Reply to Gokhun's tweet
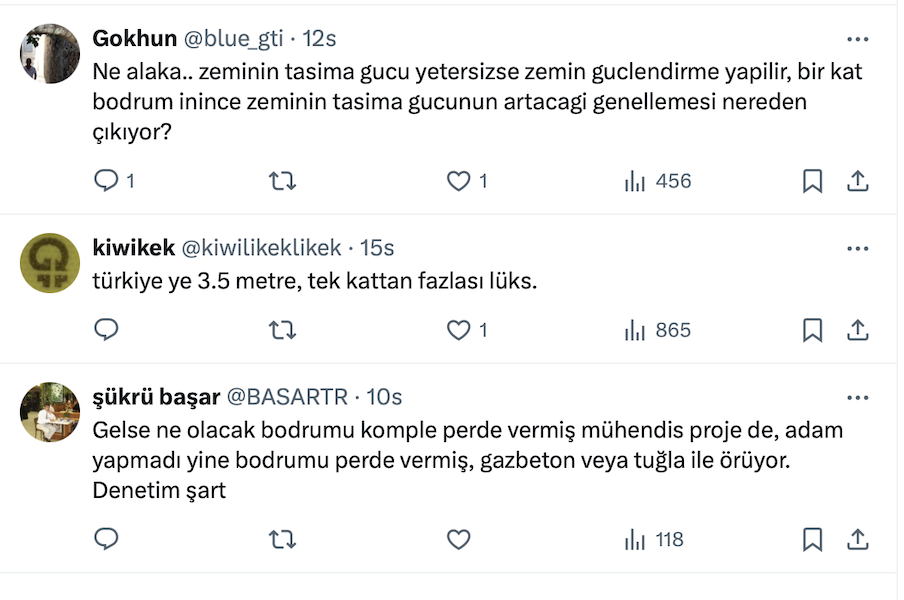The image size is (904, 600). pos(107,181)
